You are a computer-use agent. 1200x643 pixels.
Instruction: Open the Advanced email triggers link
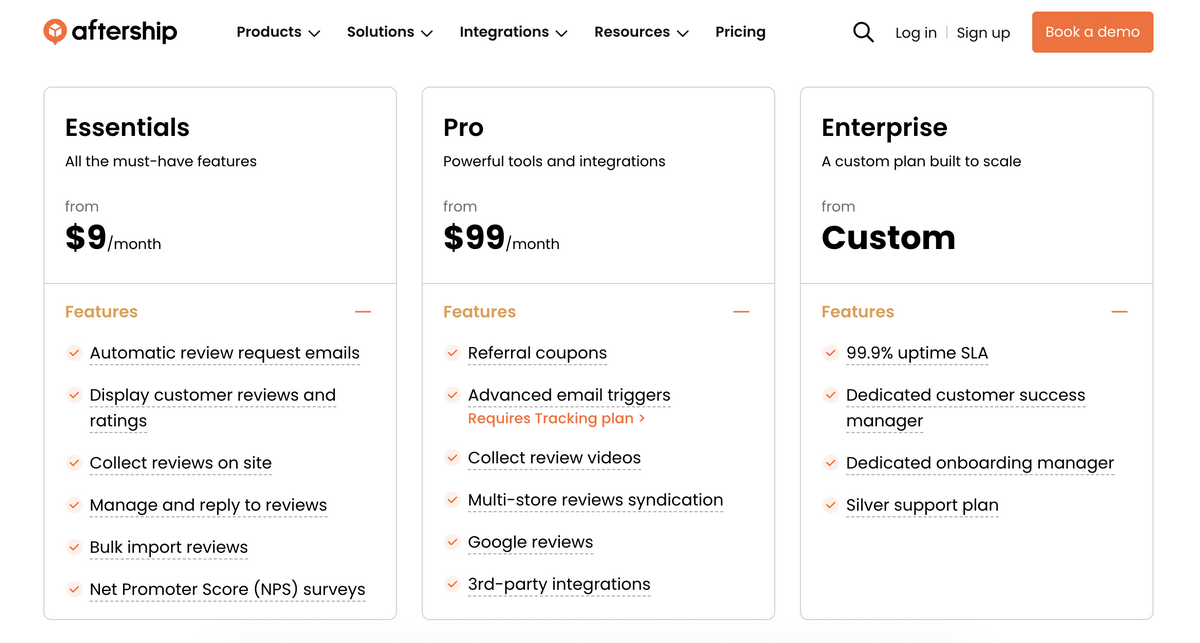[569, 395]
